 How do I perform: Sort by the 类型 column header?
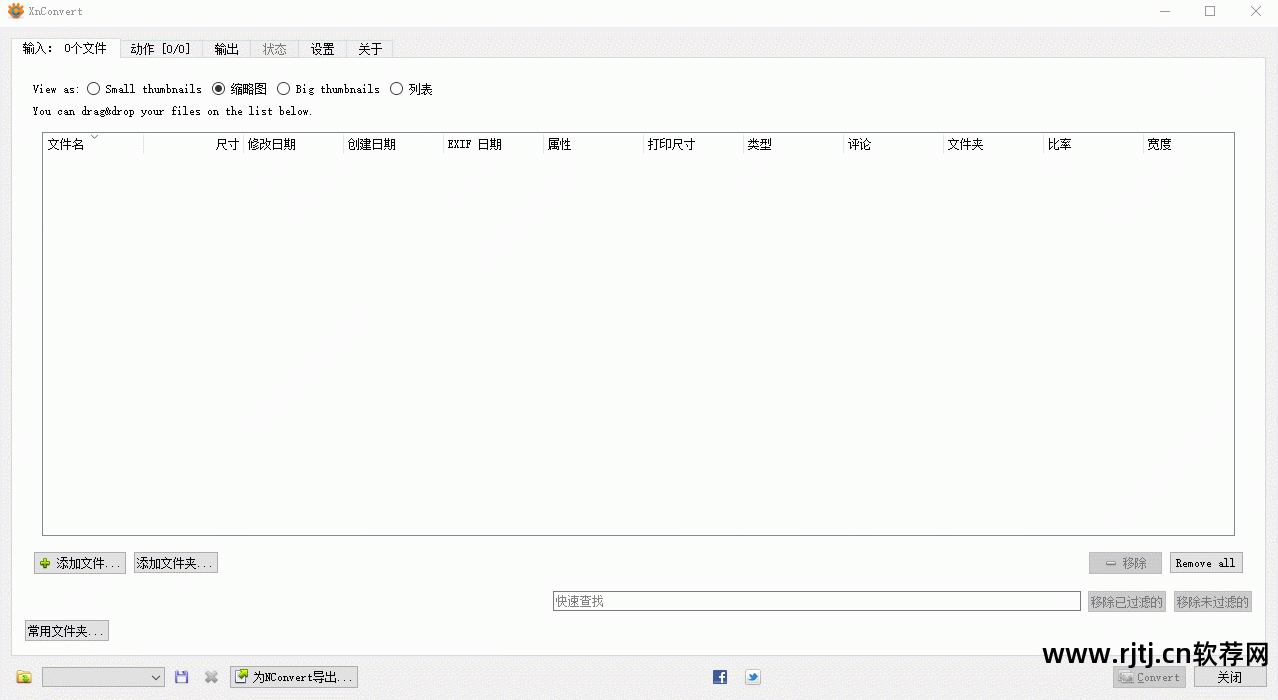click(x=794, y=144)
